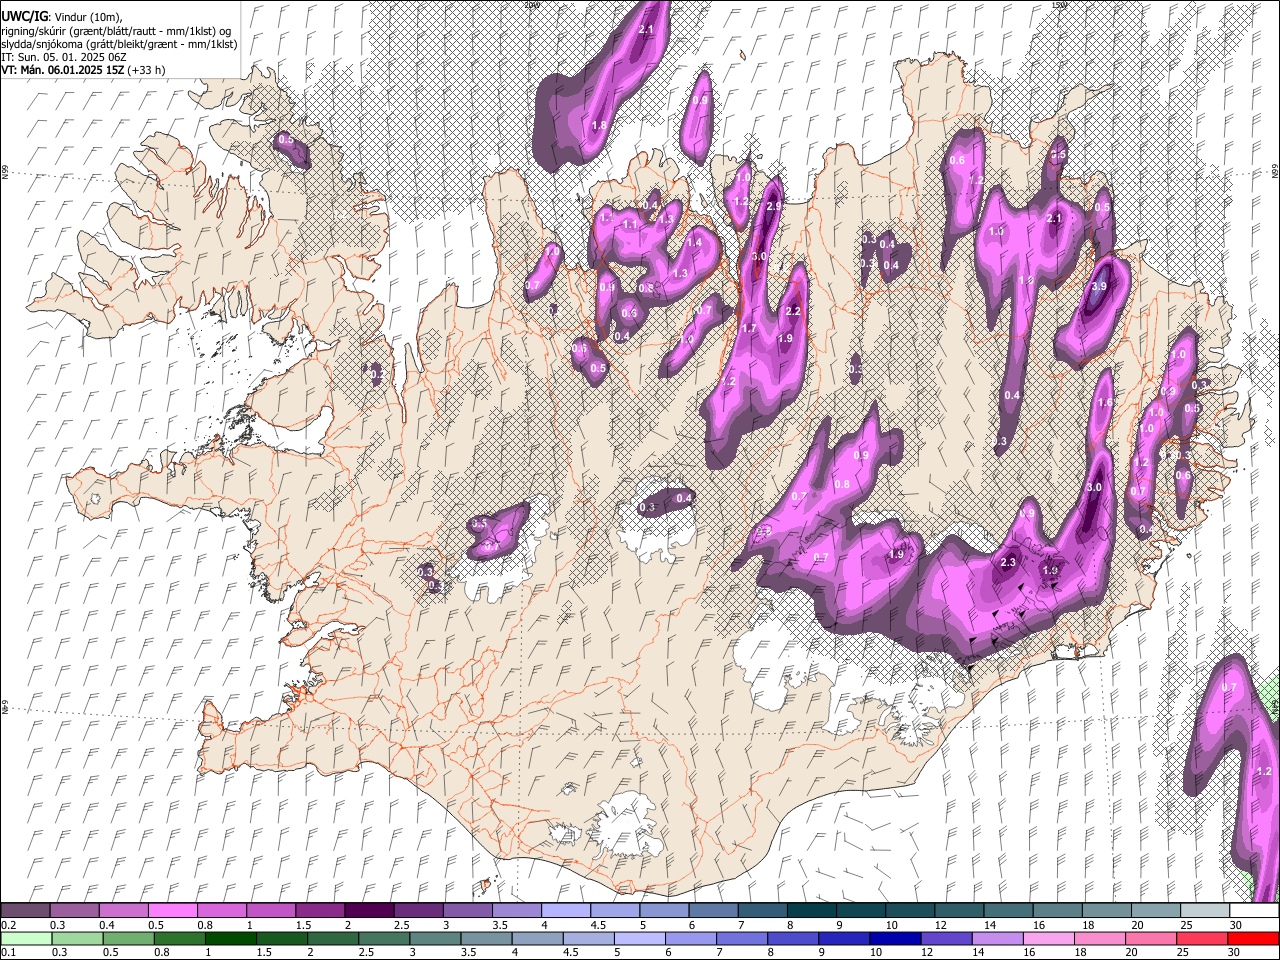The width and height of the screenshot is (1280, 960).
Task: Click the 1.6 precipitation value on the map
Action: coord(1105,403)
